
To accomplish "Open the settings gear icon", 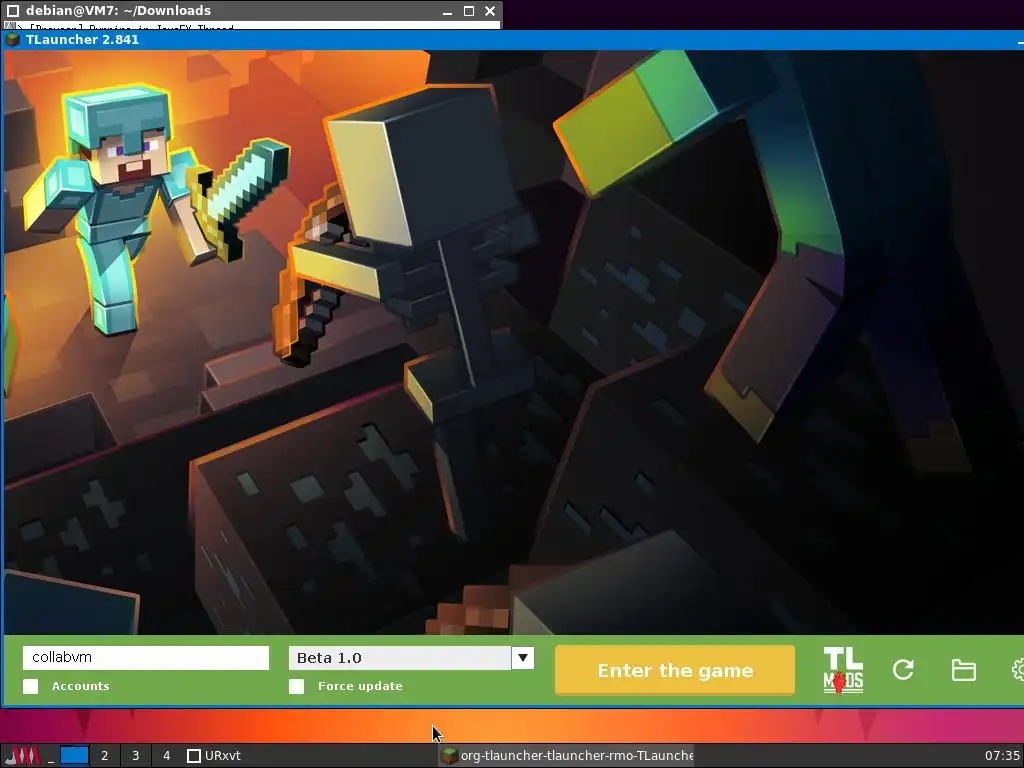I will tap(1017, 670).
